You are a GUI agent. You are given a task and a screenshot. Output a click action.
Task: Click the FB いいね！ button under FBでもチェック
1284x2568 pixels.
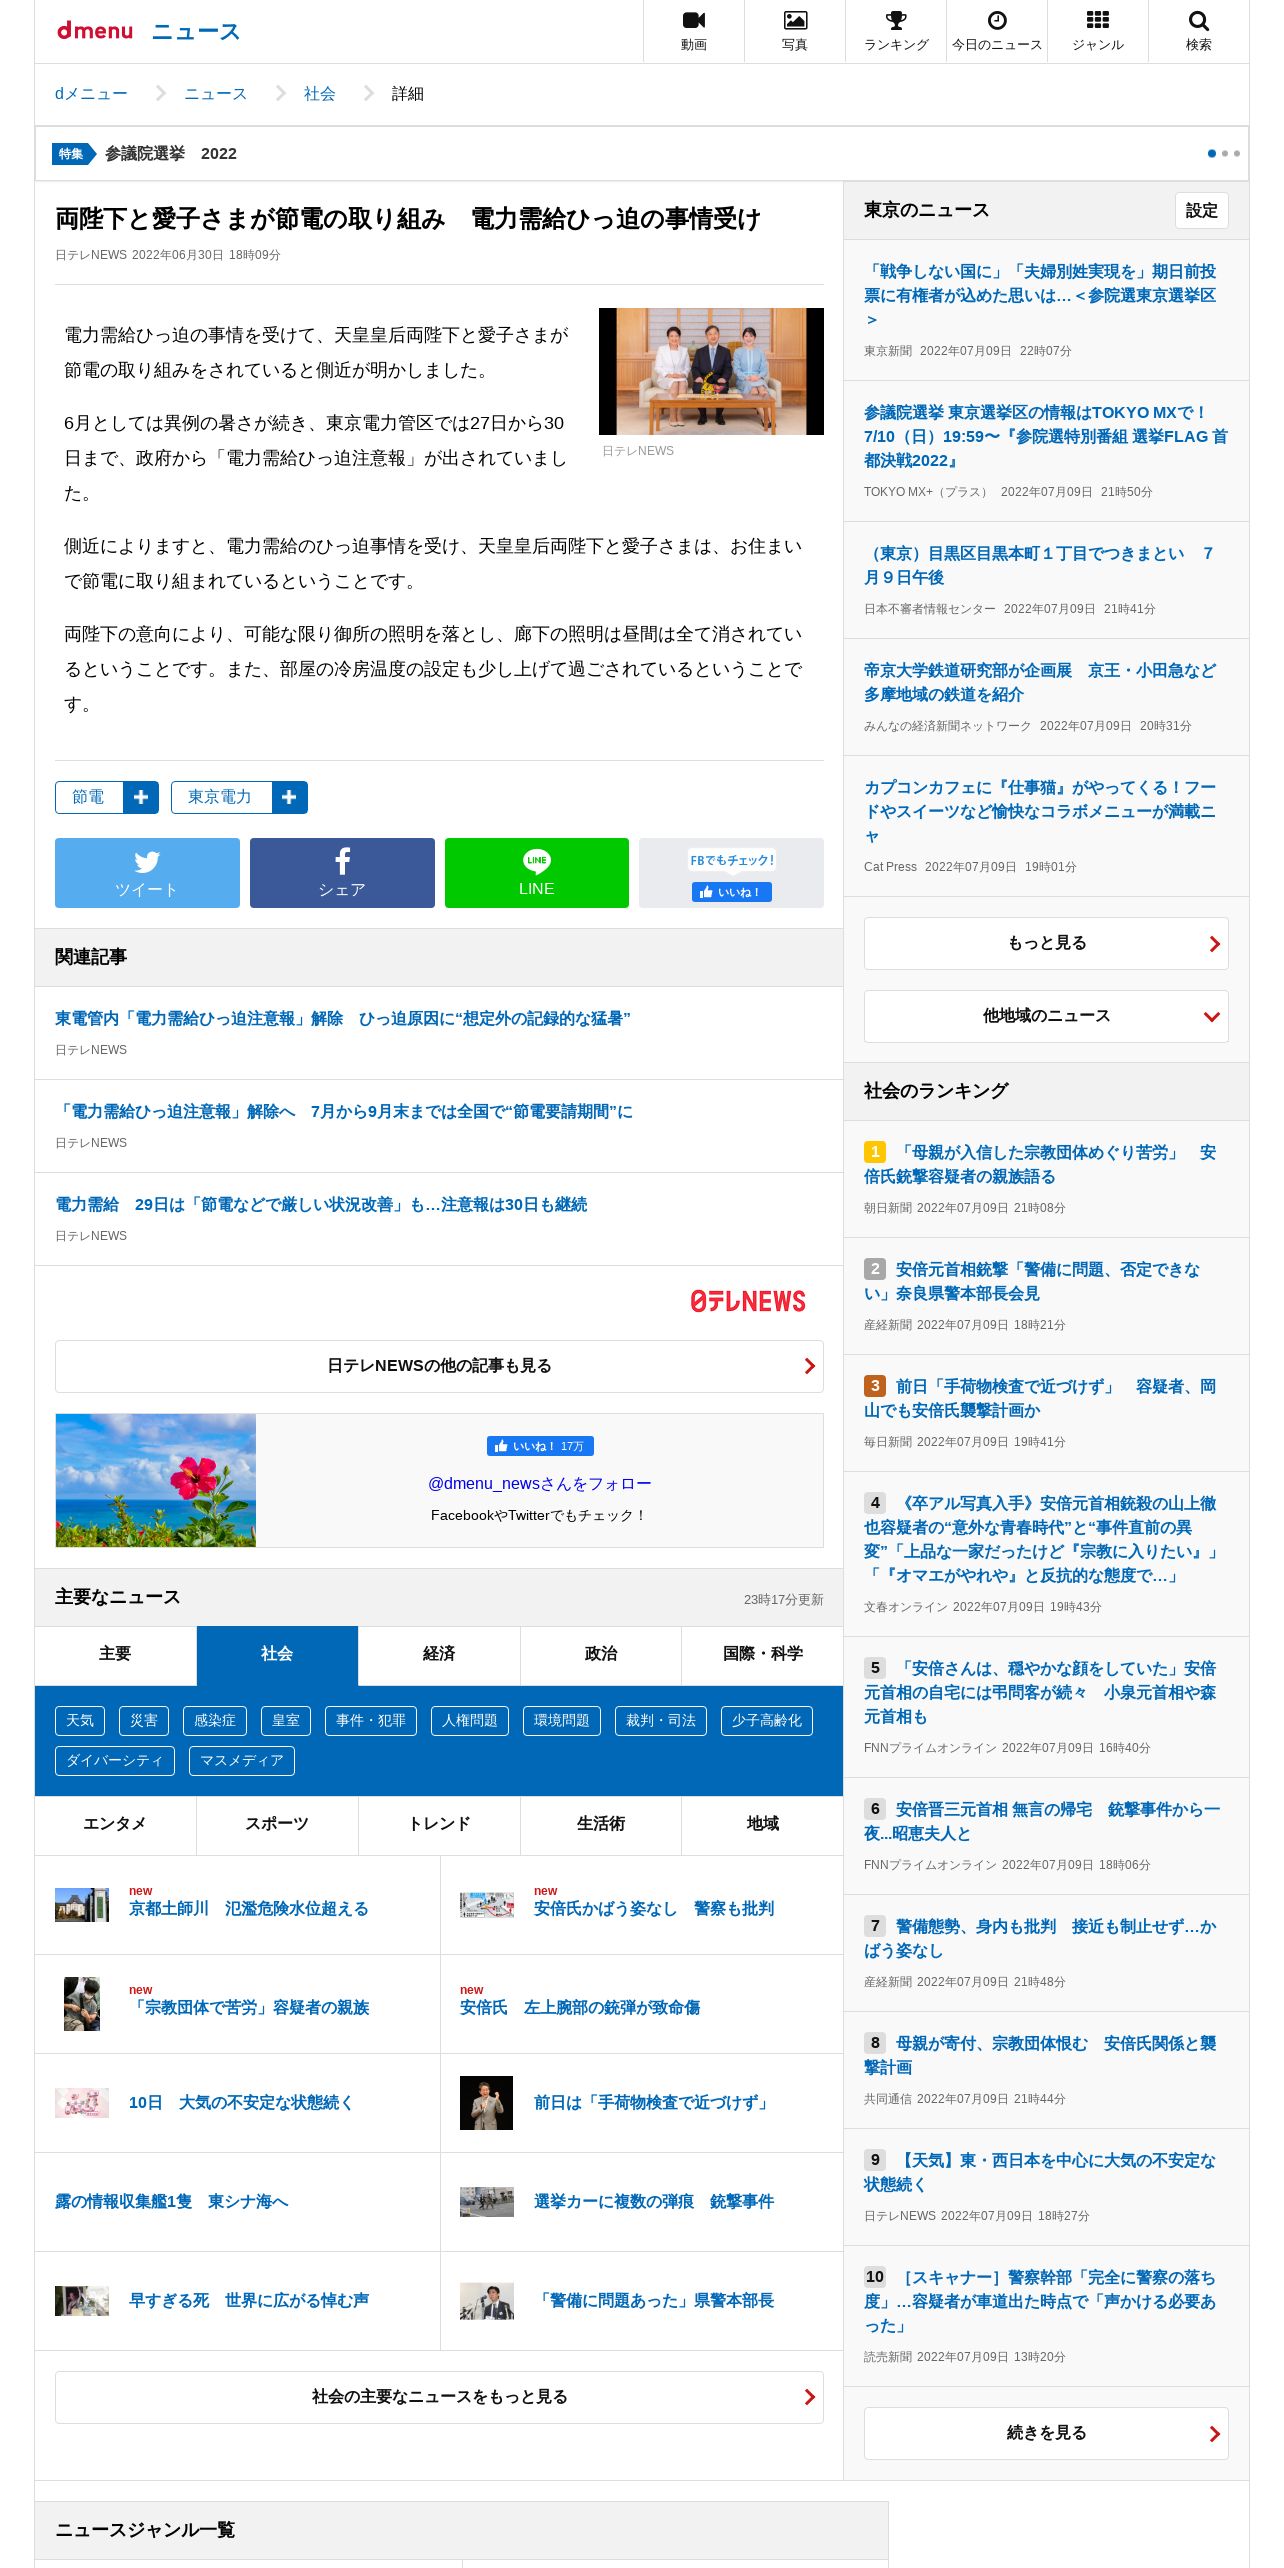[731, 892]
